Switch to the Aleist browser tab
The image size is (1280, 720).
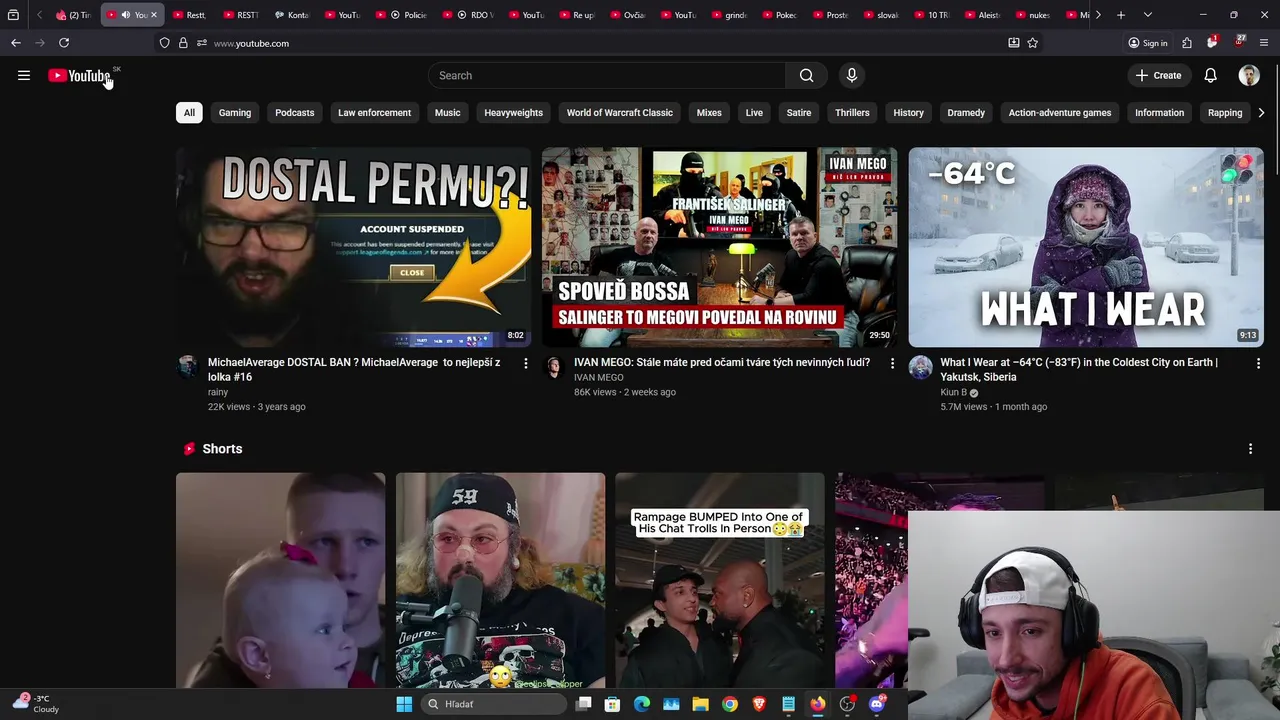(x=981, y=15)
